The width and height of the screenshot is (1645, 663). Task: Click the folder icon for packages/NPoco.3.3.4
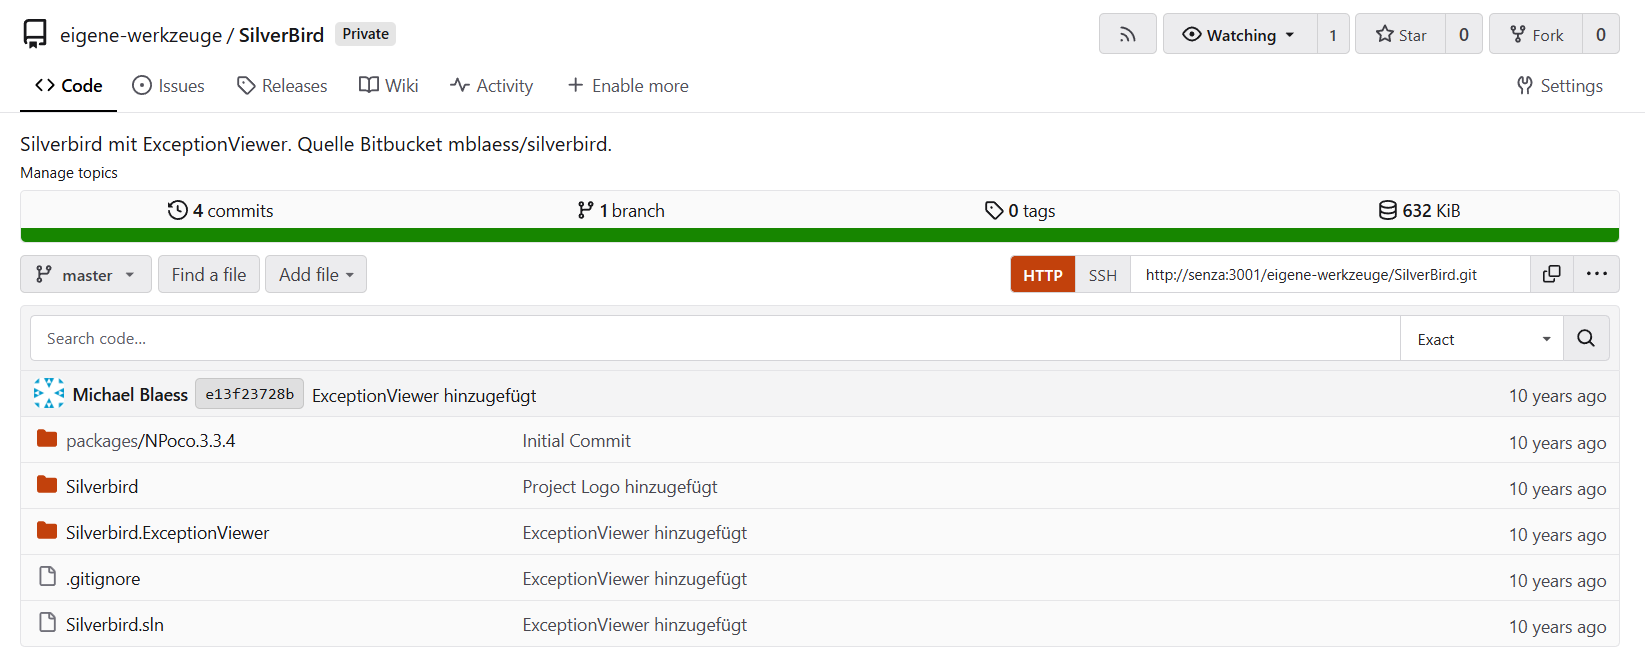click(47, 438)
